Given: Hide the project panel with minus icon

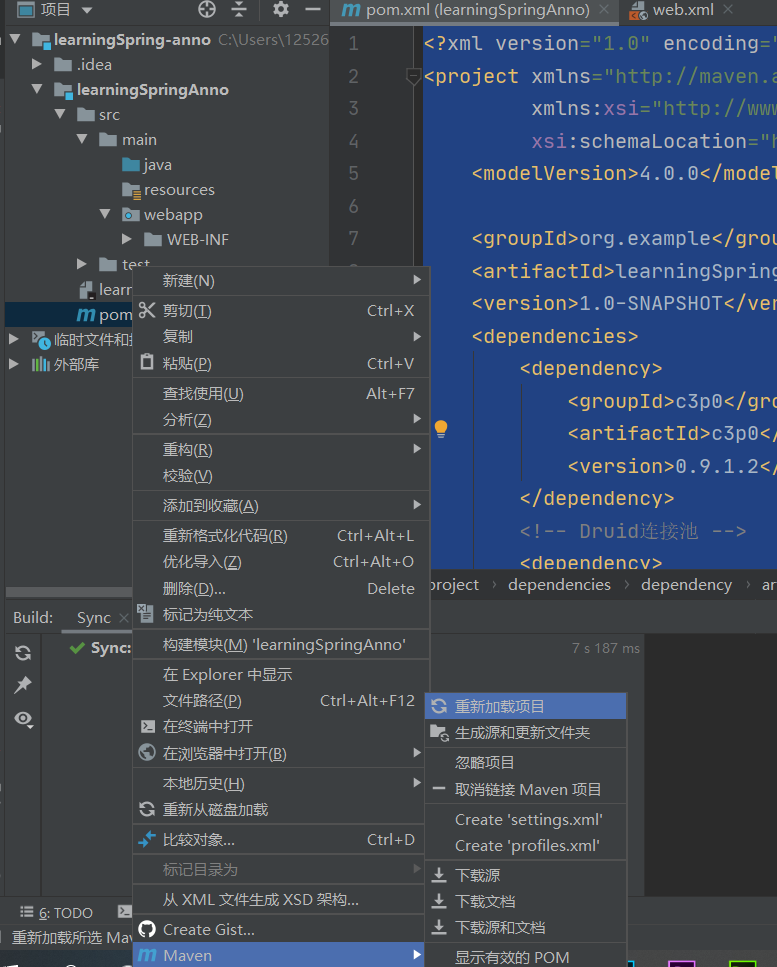Looking at the screenshot, I should coord(313,9).
